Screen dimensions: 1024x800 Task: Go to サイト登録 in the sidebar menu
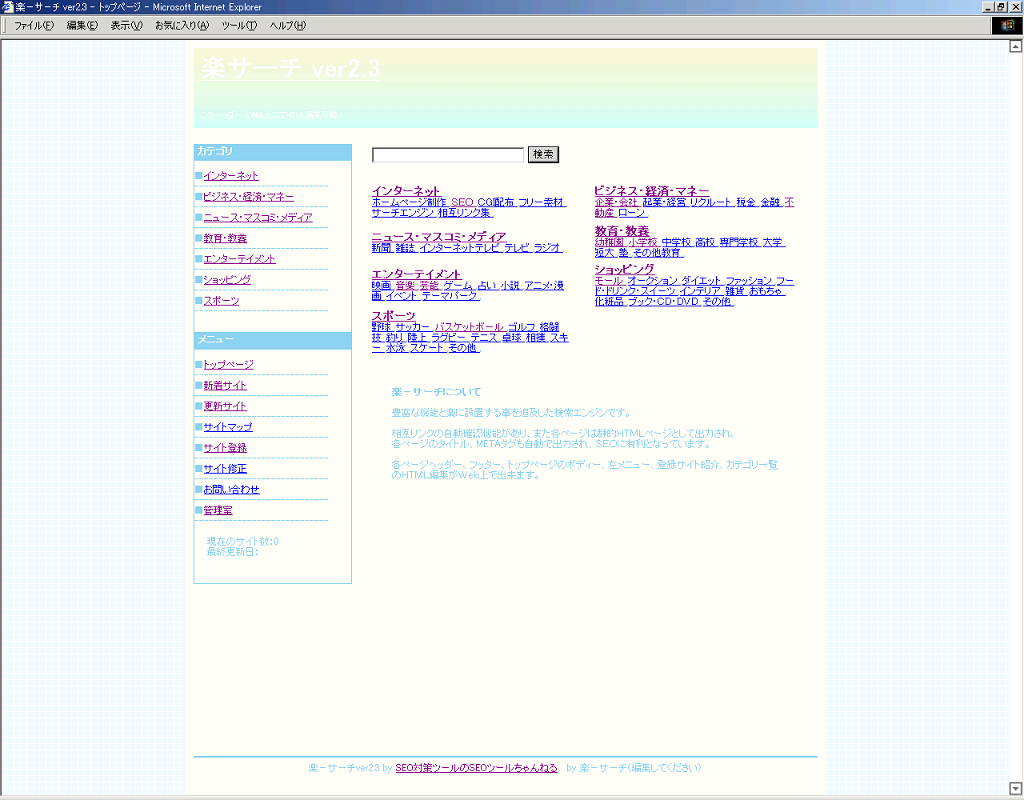[225, 448]
